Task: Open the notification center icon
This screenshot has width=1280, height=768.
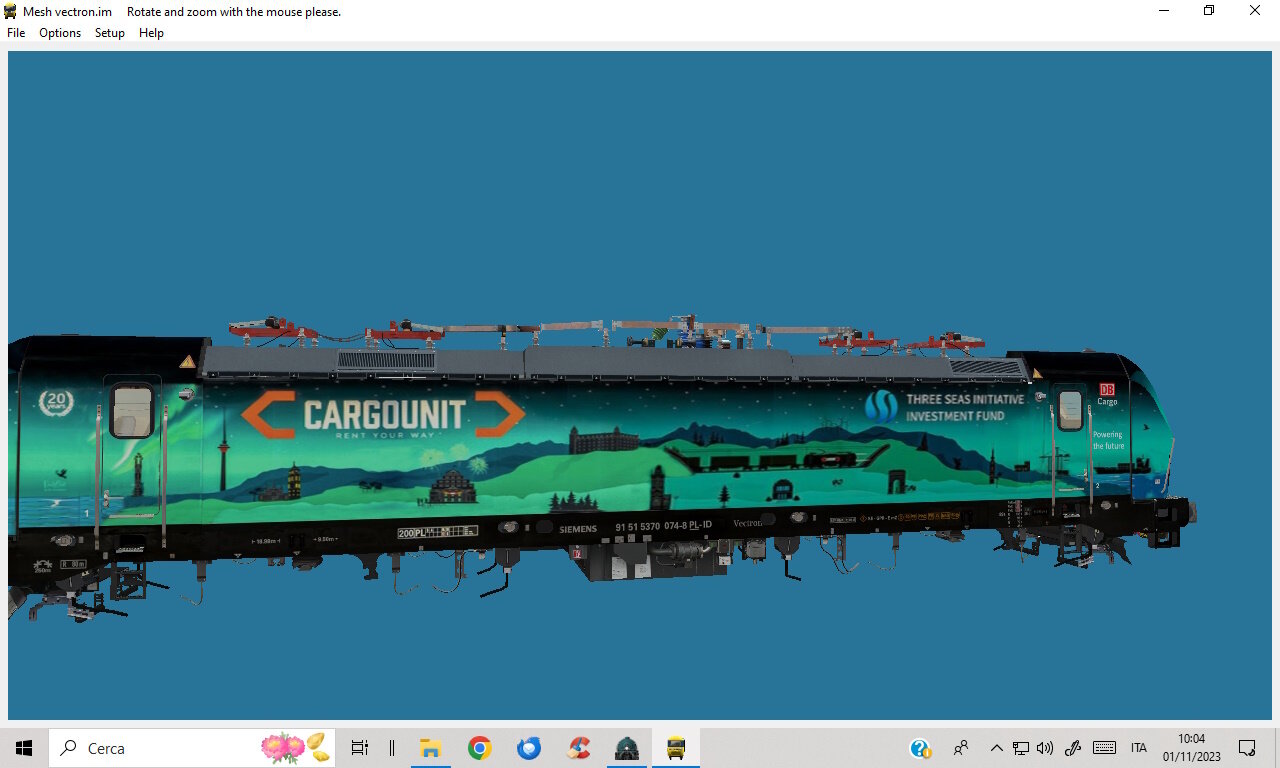Action: (1247, 748)
